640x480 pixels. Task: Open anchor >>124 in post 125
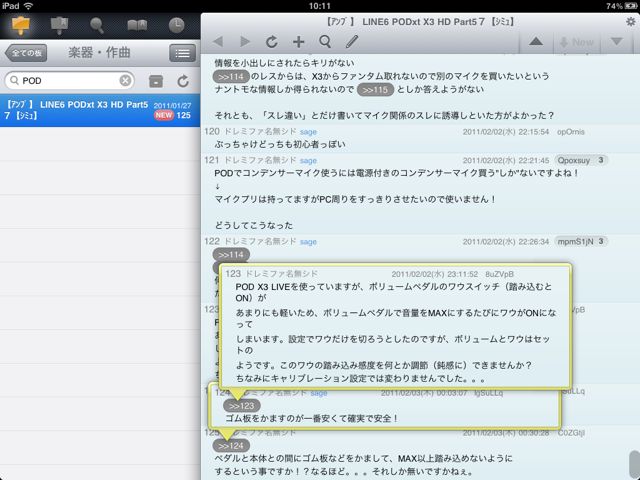[231, 446]
